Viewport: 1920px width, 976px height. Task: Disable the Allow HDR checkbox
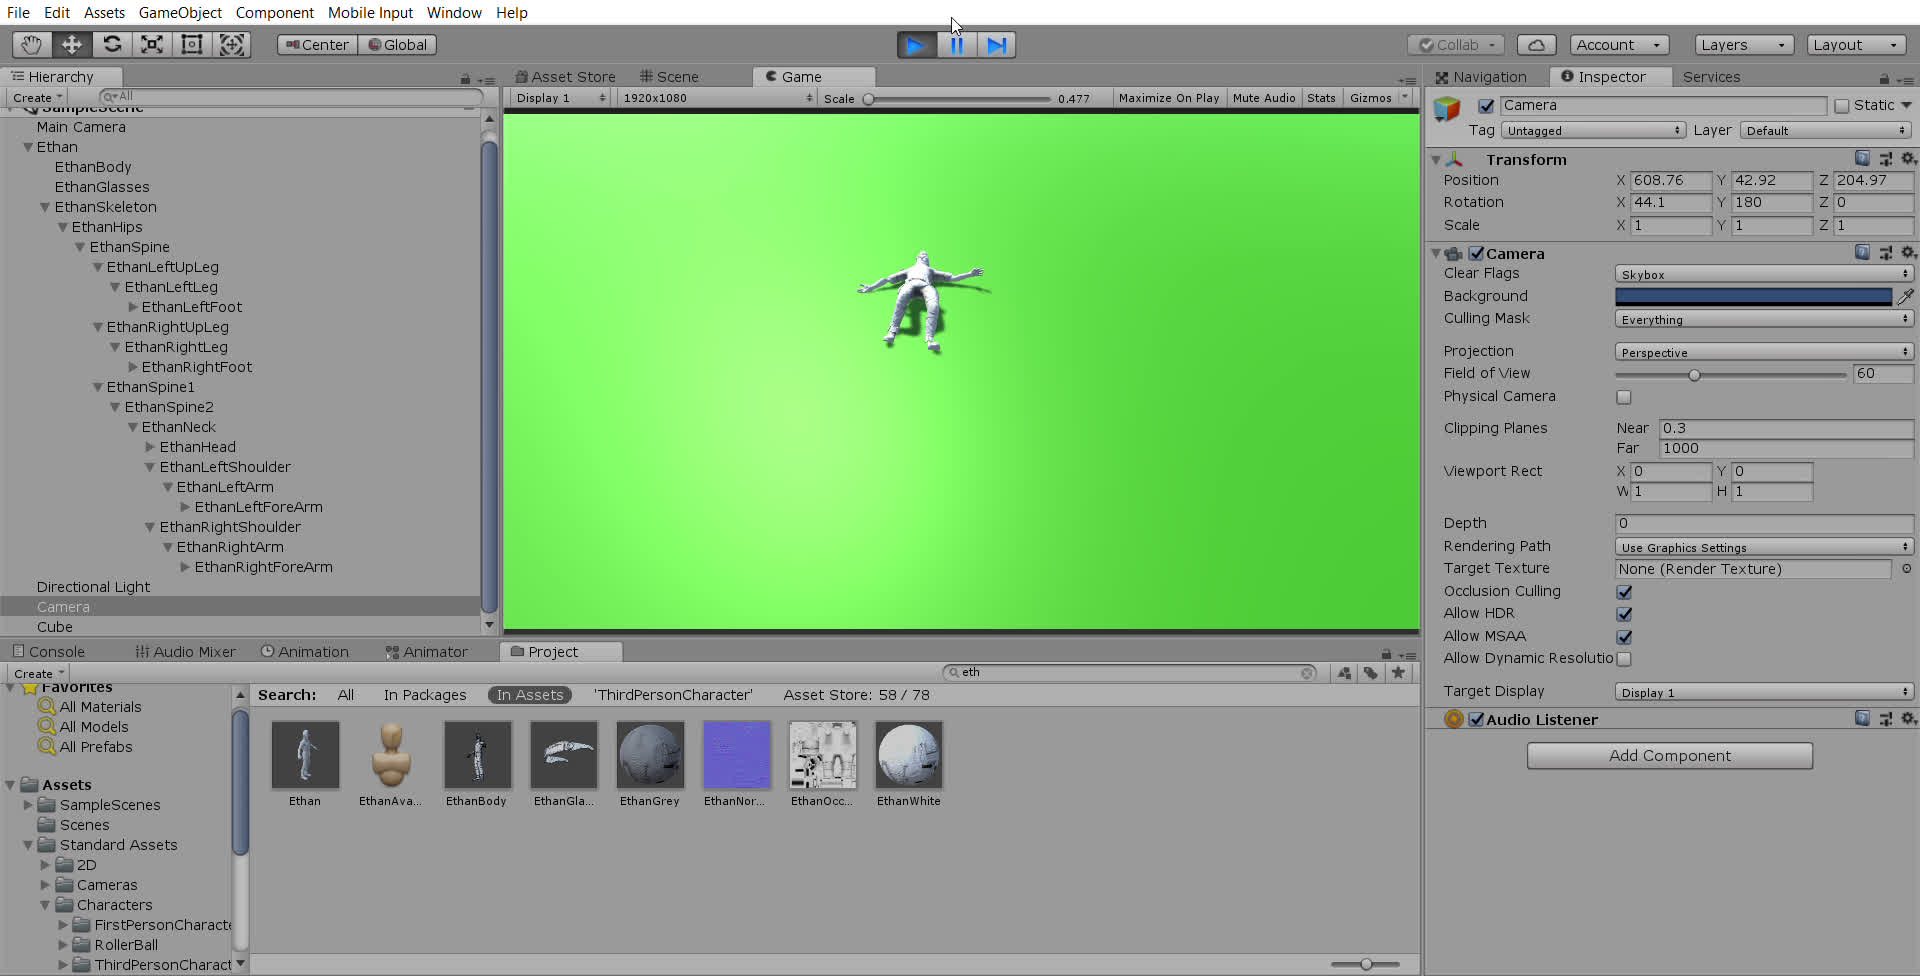coord(1624,614)
